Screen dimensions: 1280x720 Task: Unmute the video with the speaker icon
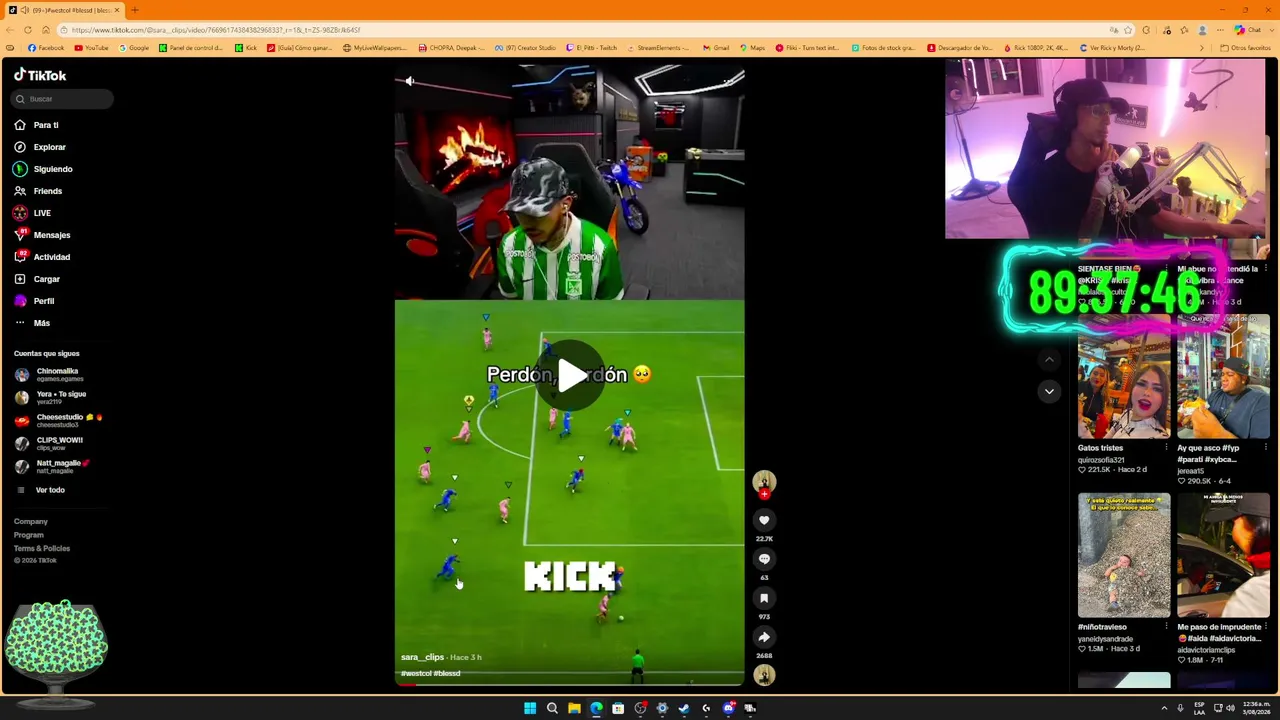tap(409, 81)
